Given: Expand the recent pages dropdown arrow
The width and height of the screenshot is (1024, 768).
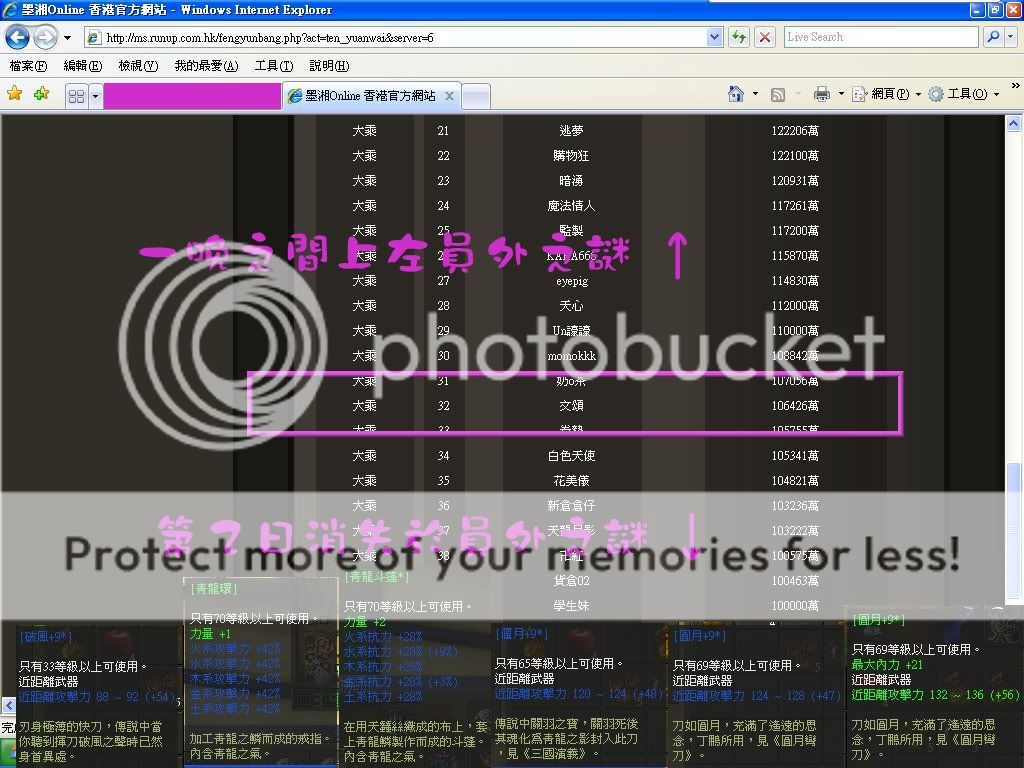Looking at the screenshot, I should [x=67, y=37].
